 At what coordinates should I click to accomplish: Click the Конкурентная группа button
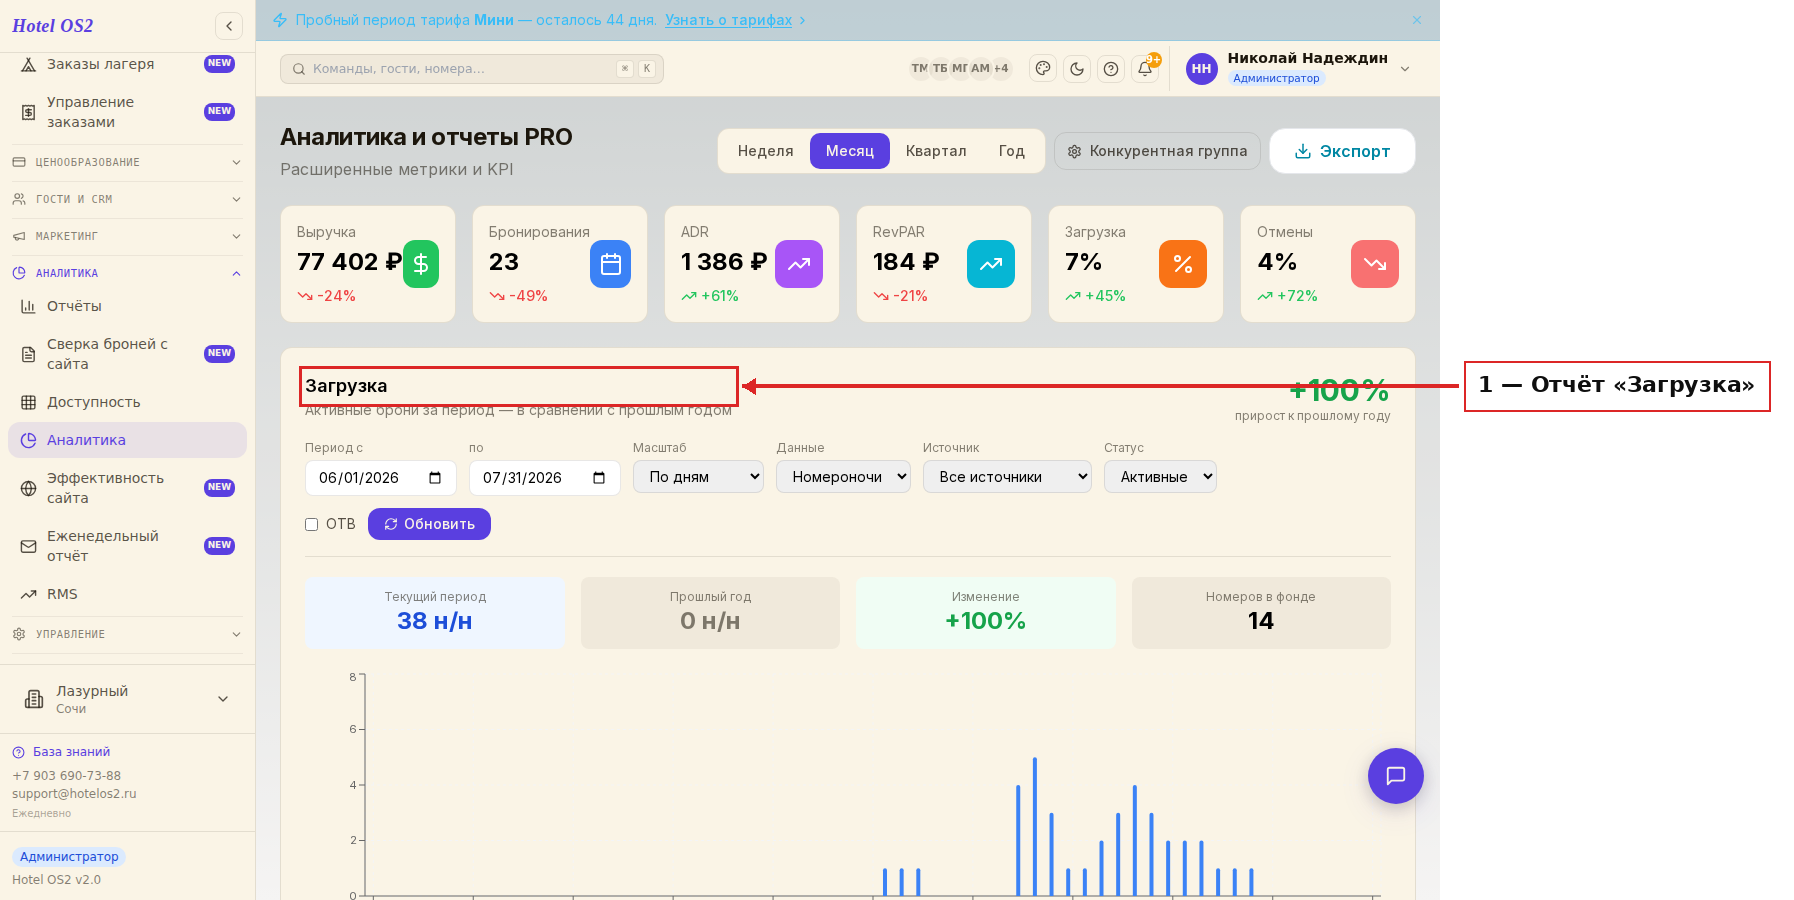point(1157,151)
